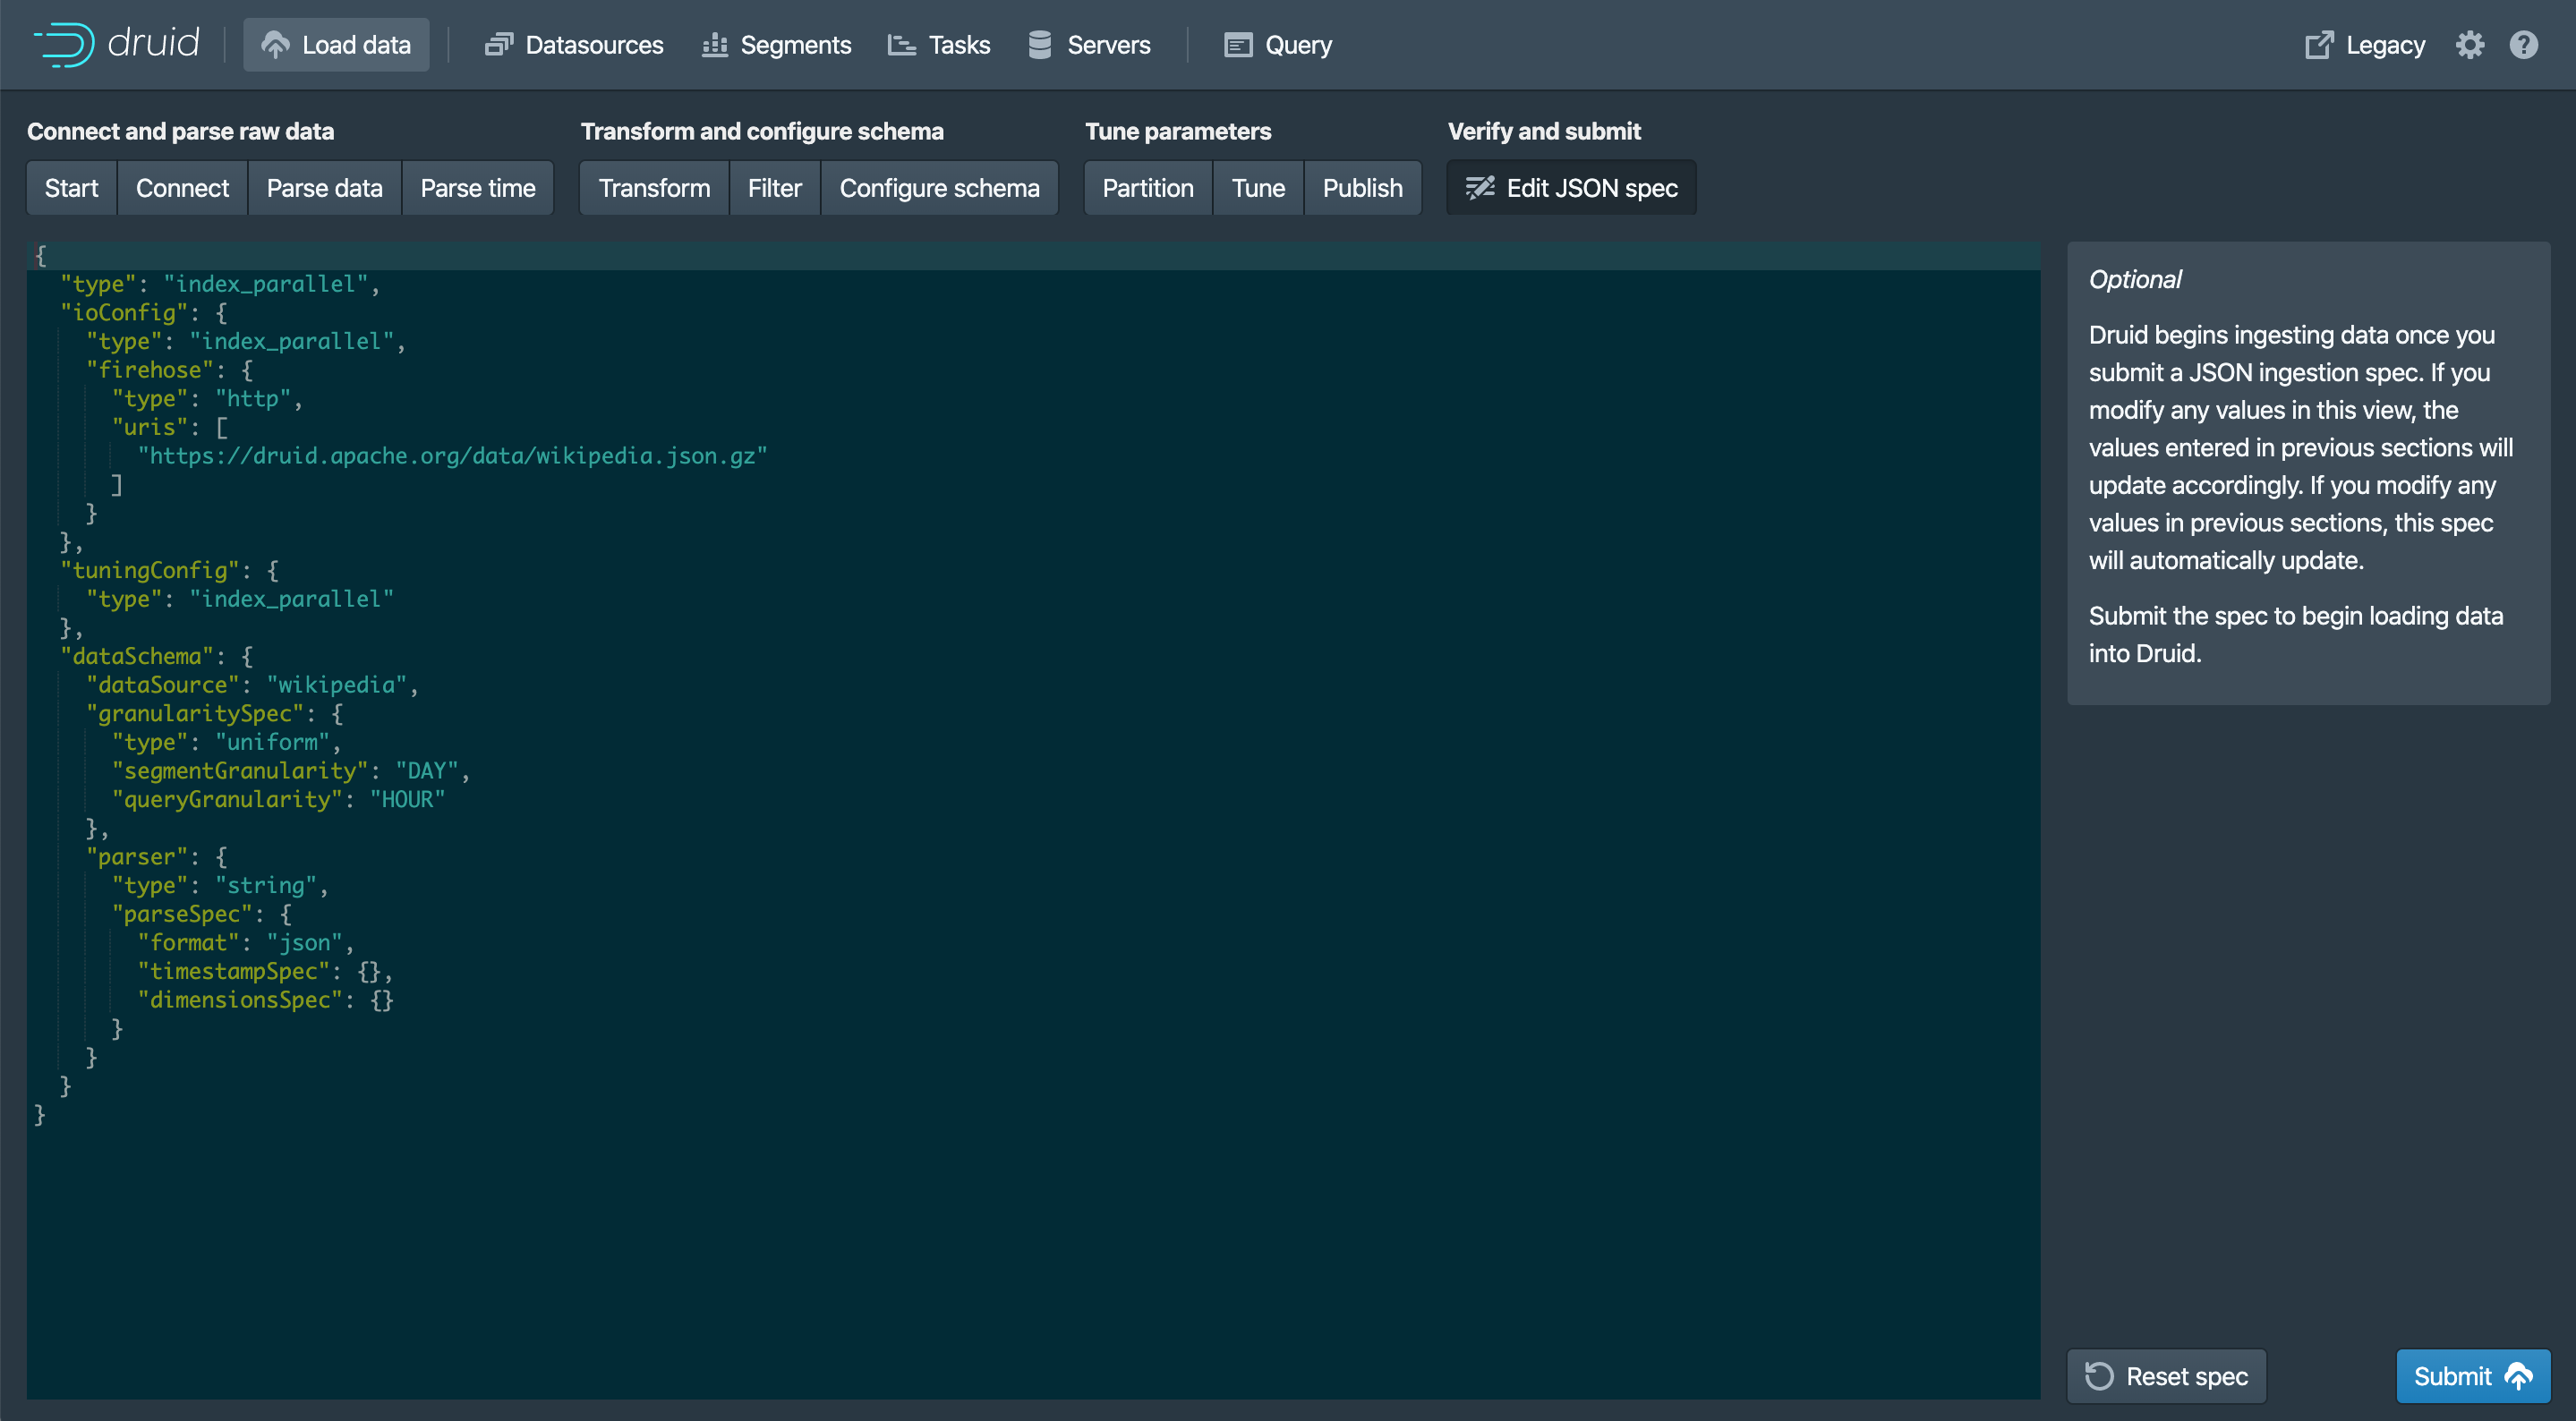The image size is (2576, 1421).
Task: Click the Load data cloud upload icon
Action: pos(275,45)
